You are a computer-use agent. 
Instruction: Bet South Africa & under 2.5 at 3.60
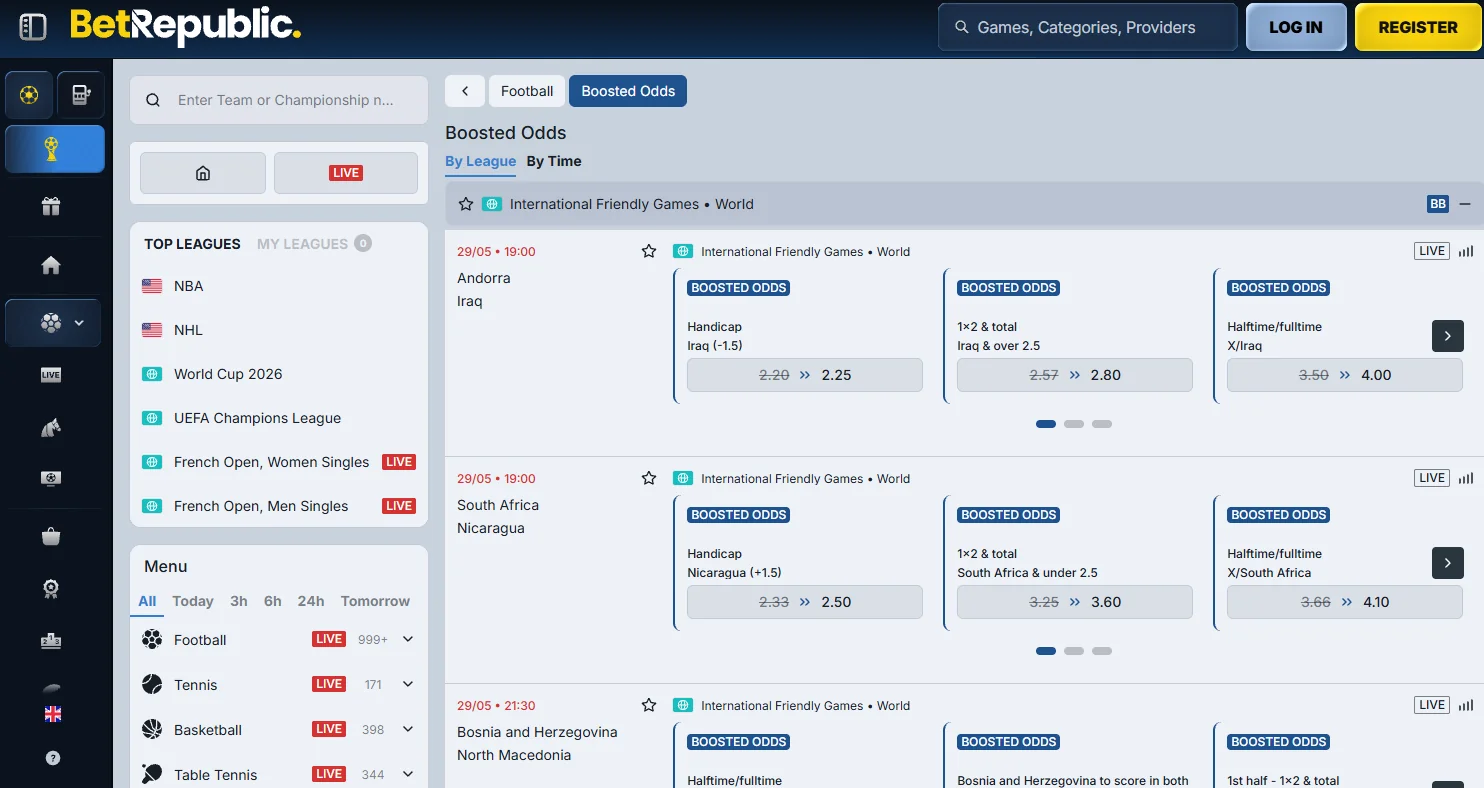[1075, 602]
